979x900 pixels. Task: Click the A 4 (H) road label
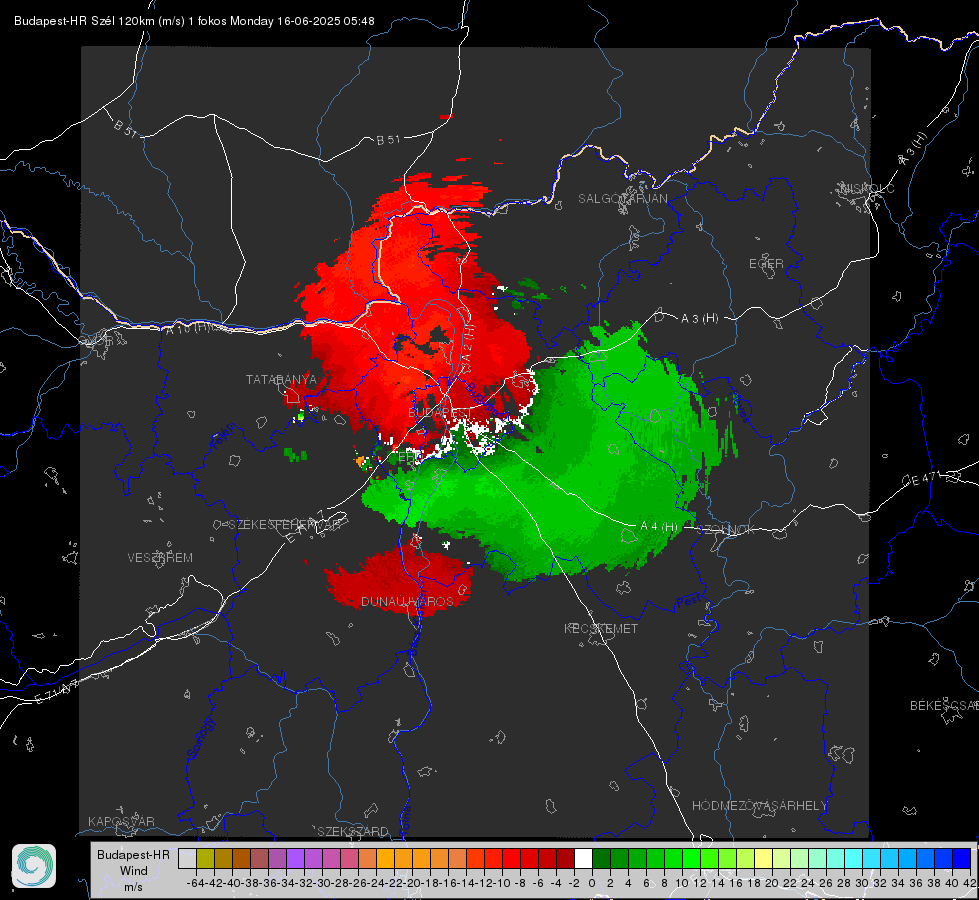click(x=659, y=527)
